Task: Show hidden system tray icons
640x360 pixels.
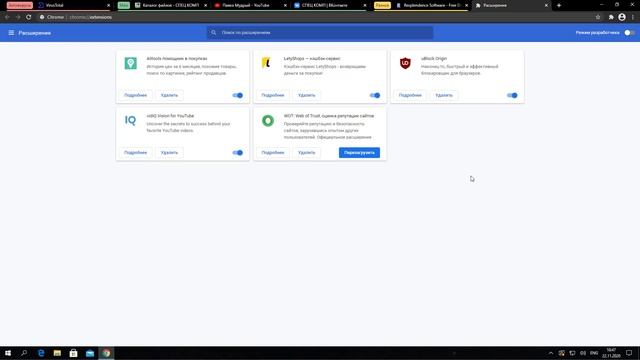Action: tap(551, 353)
